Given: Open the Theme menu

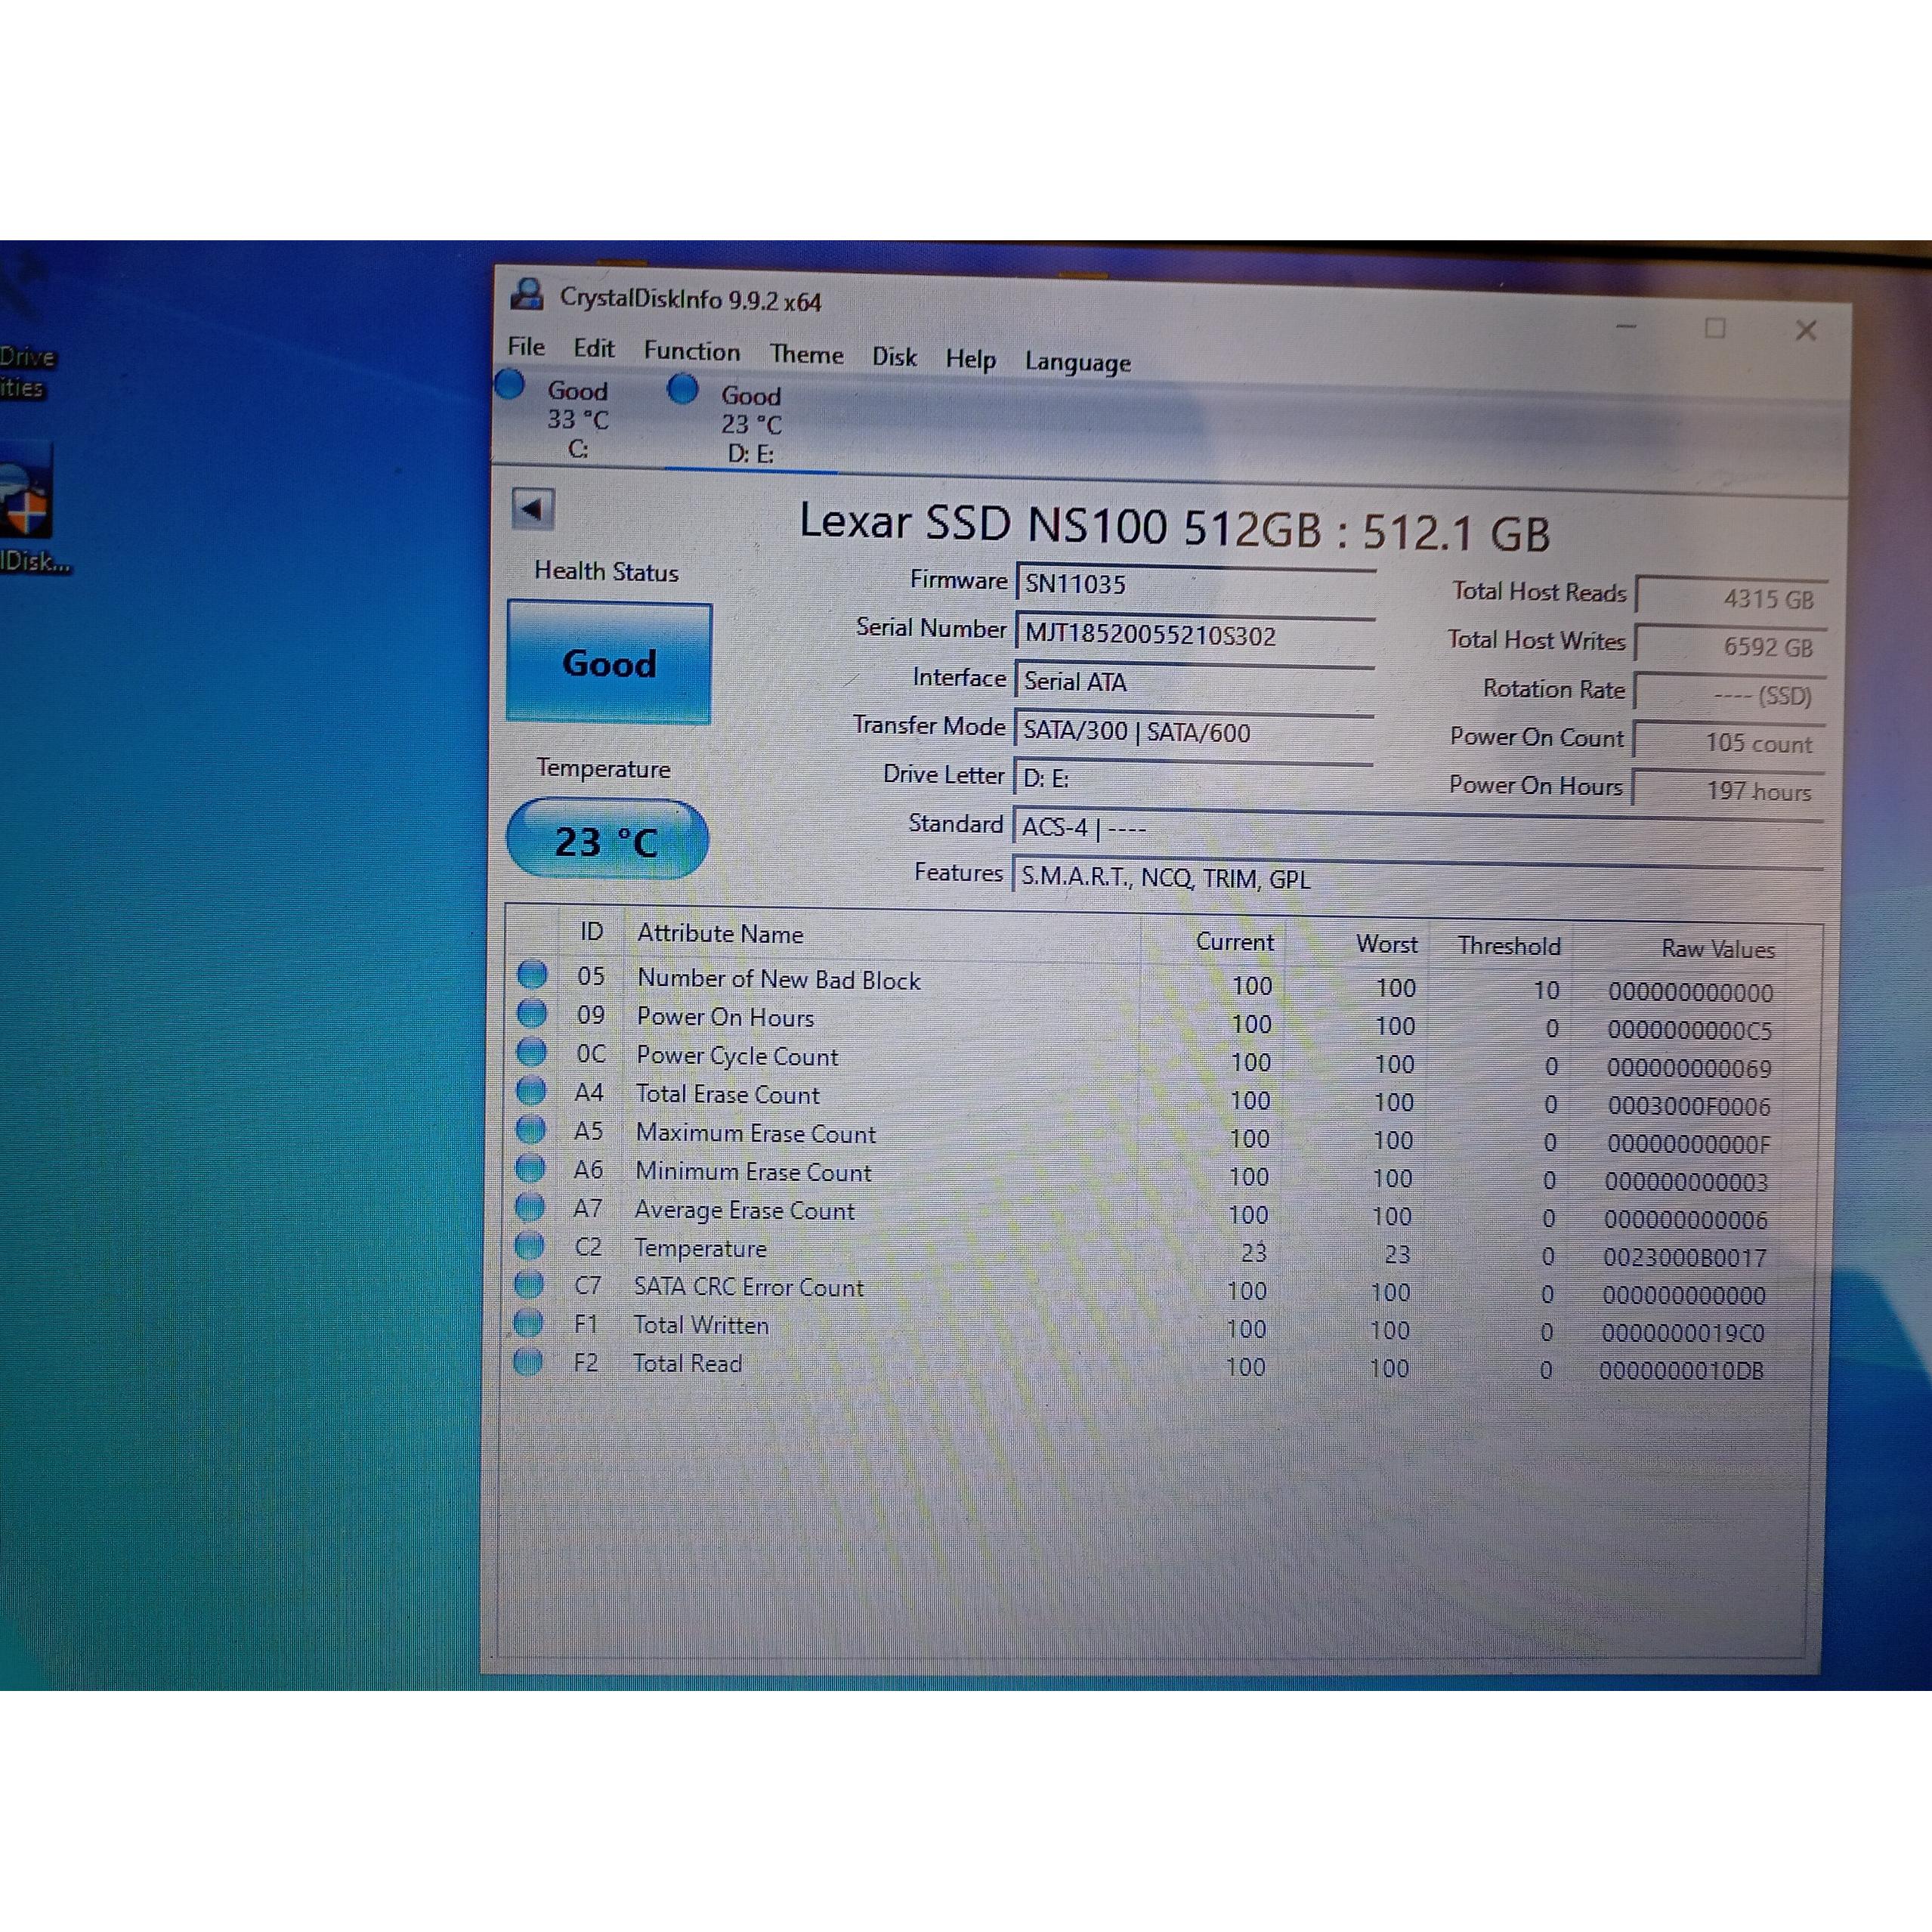Looking at the screenshot, I should point(806,354).
